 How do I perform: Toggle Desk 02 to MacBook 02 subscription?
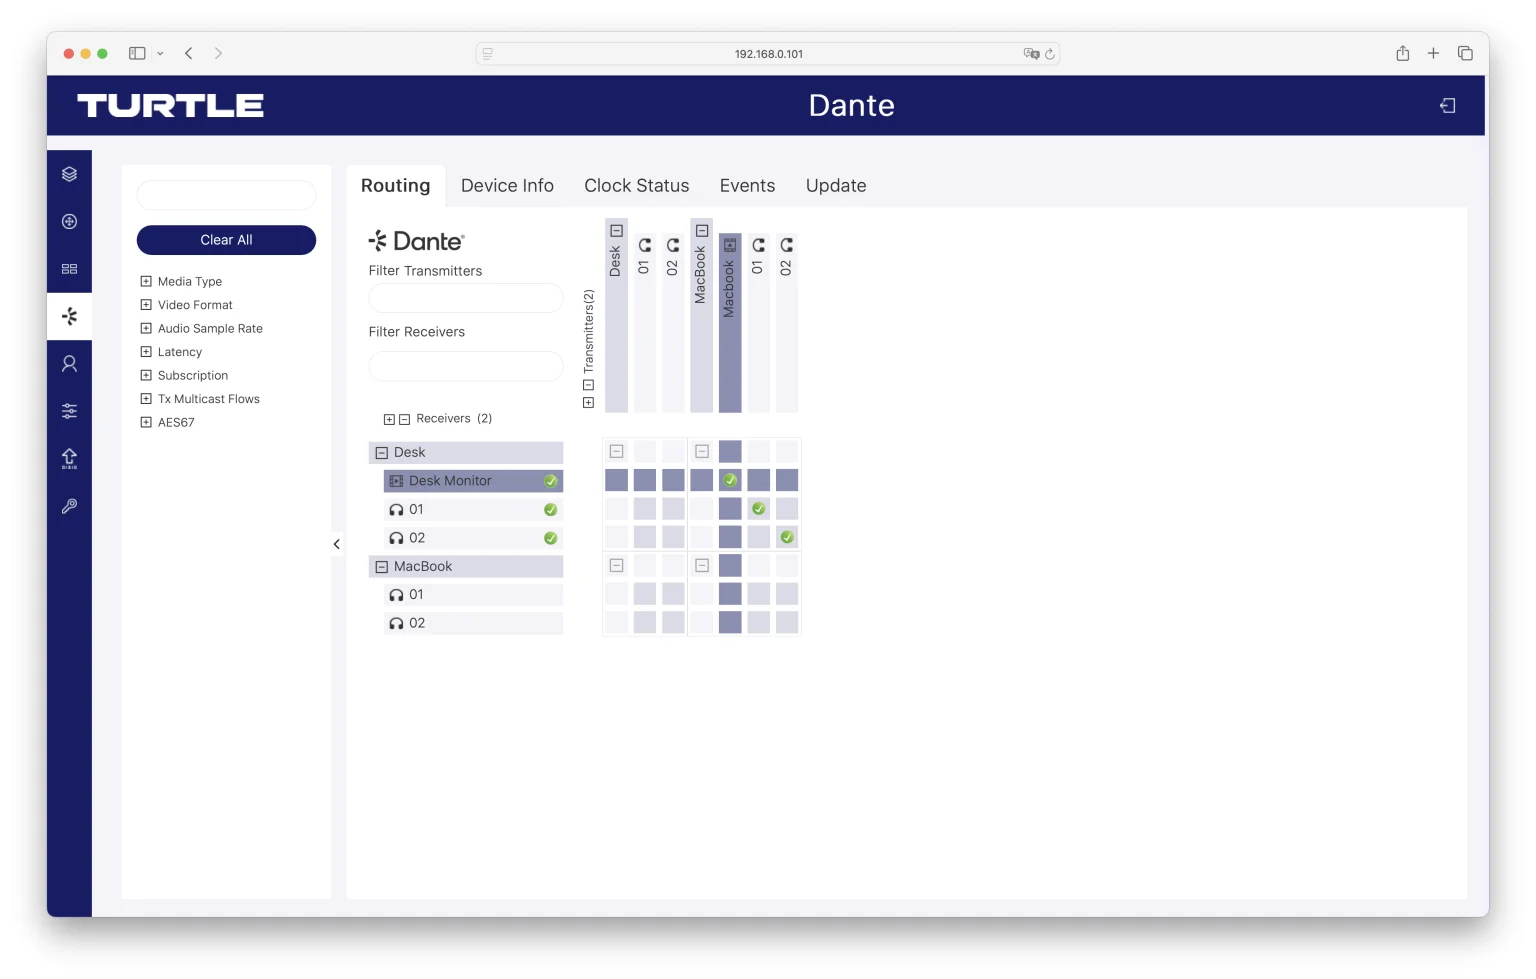787,537
